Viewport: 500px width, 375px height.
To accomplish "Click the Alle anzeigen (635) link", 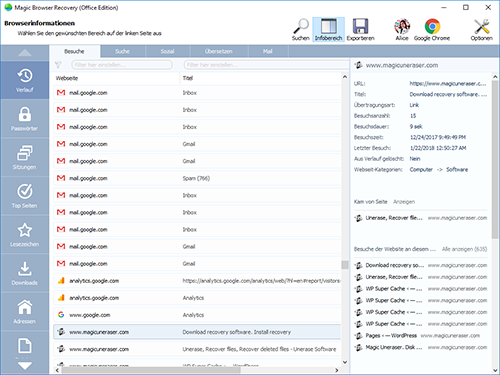I will click(x=464, y=249).
